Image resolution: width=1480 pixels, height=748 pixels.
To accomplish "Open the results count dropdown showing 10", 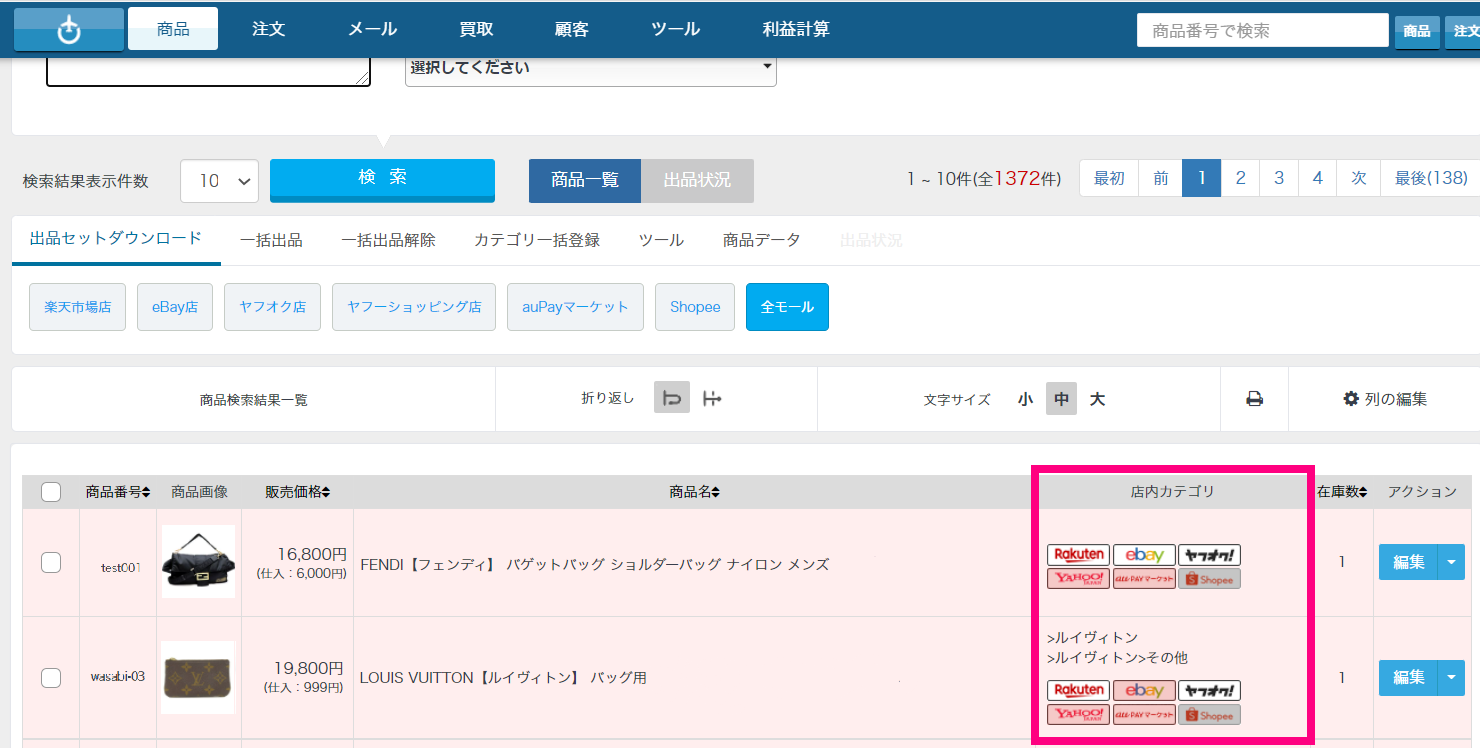I will coord(219,181).
